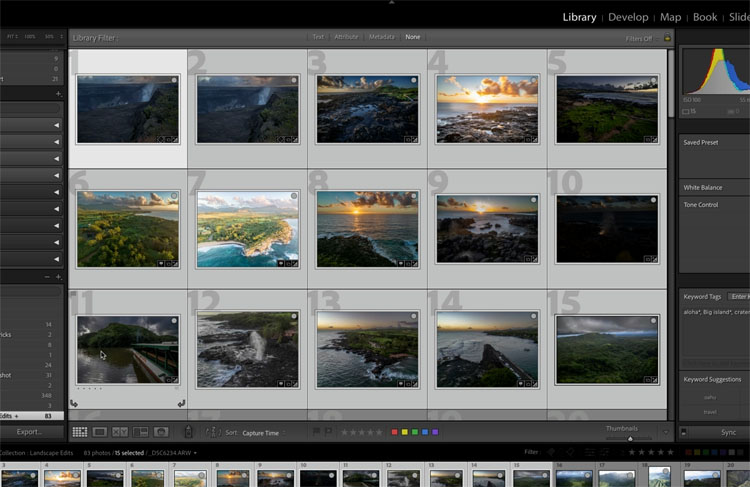Image resolution: width=750 pixels, height=487 pixels.
Task: Open the _DSC6234.ARW filename dropdown
Action: click(172, 453)
